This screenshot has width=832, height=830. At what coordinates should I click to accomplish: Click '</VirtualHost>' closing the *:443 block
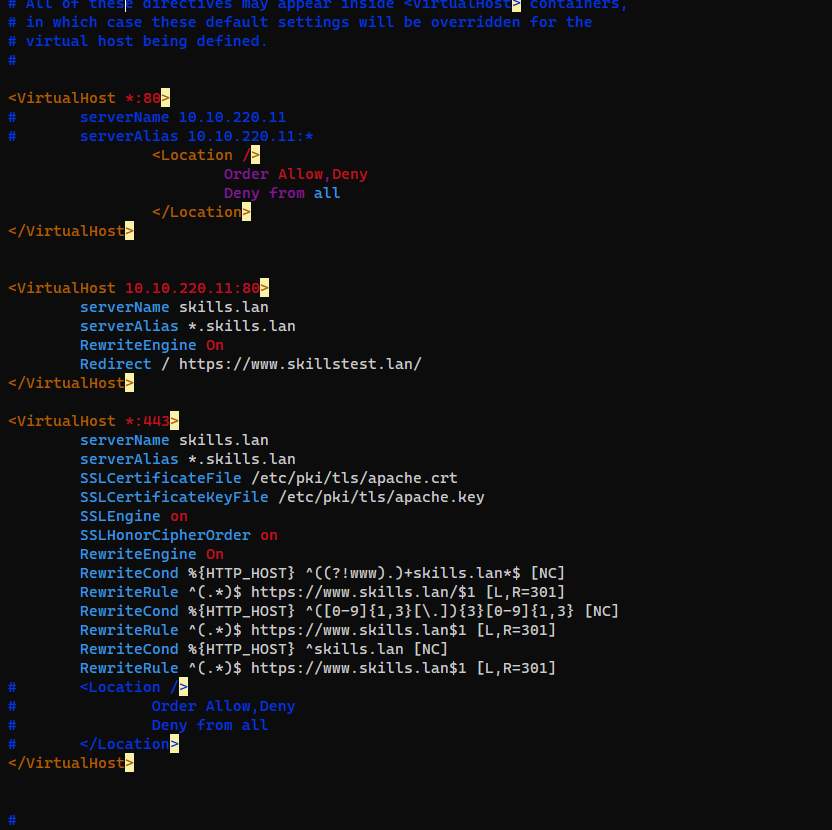click(x=71, y=764)
